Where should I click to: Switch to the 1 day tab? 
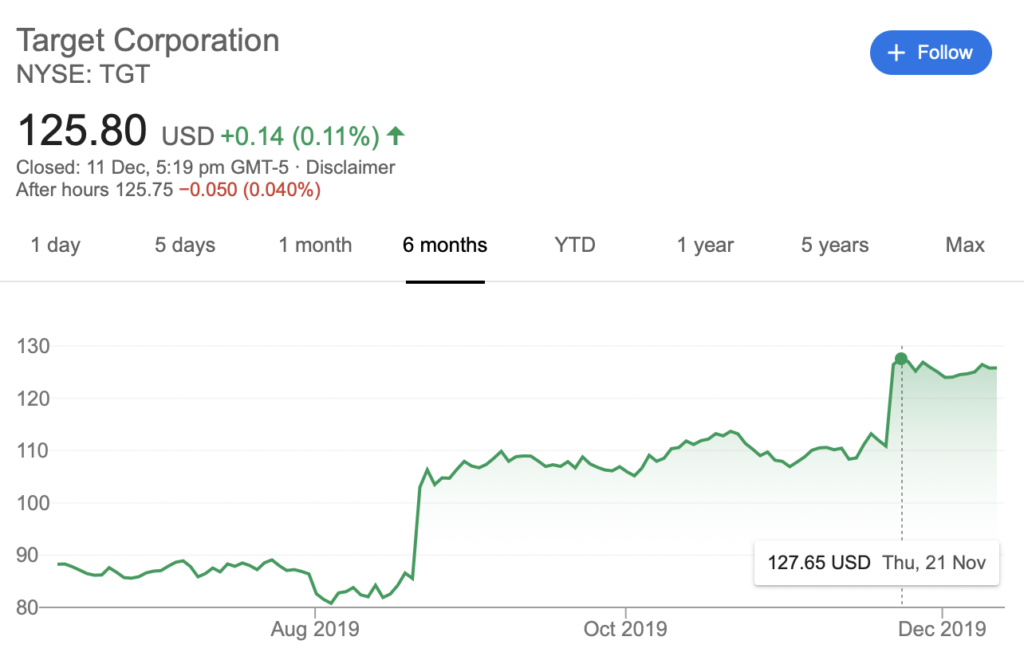(x=56, y=245)
